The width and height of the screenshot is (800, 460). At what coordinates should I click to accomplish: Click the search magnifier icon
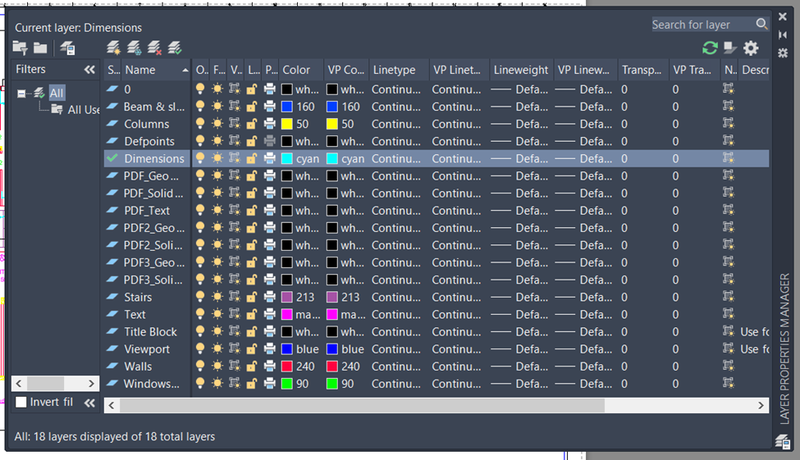coord(761,24)
